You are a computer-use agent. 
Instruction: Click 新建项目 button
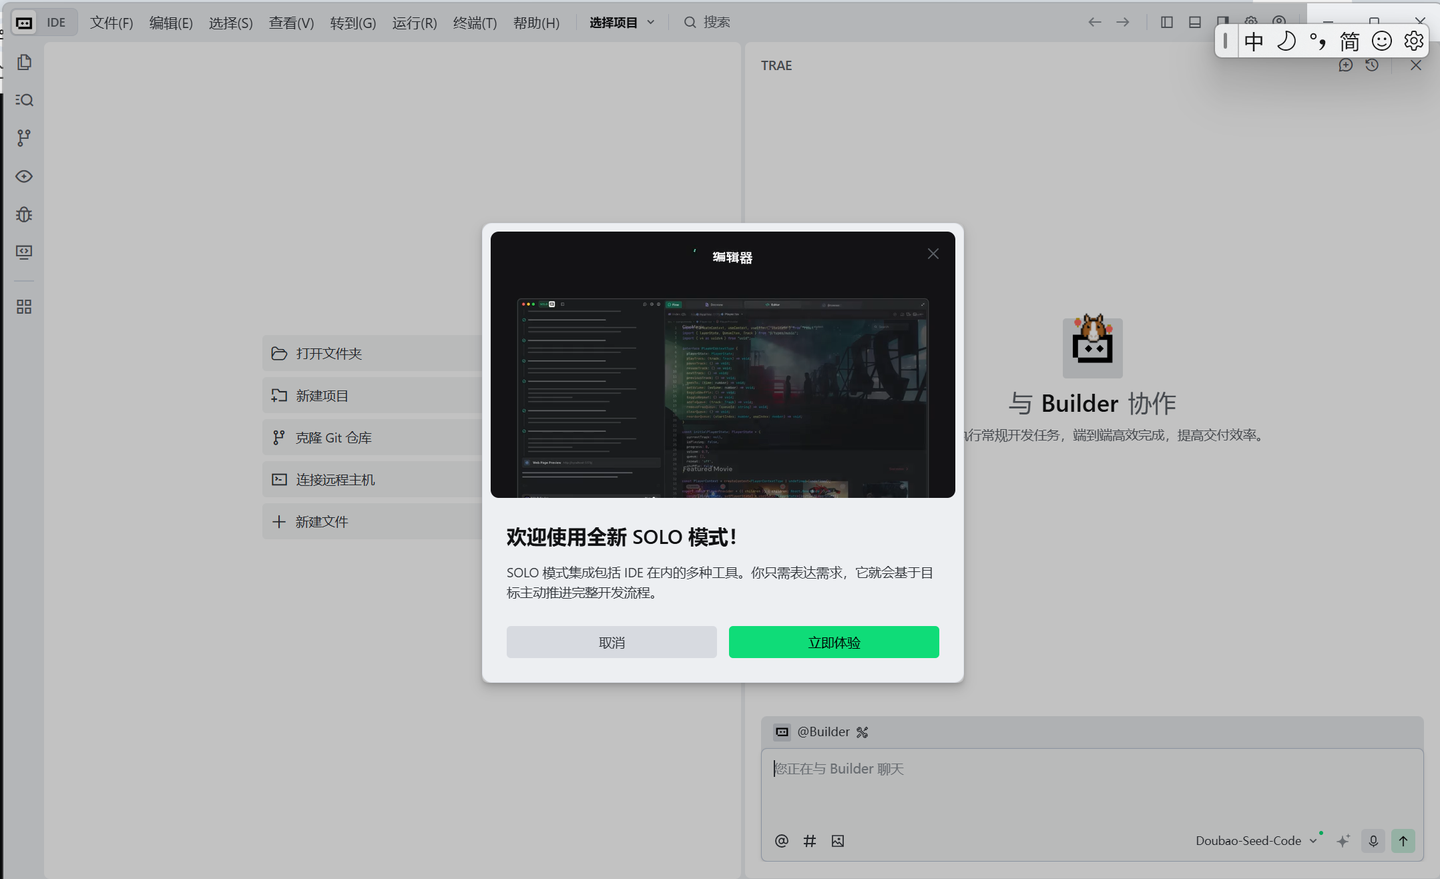[372, 396]
